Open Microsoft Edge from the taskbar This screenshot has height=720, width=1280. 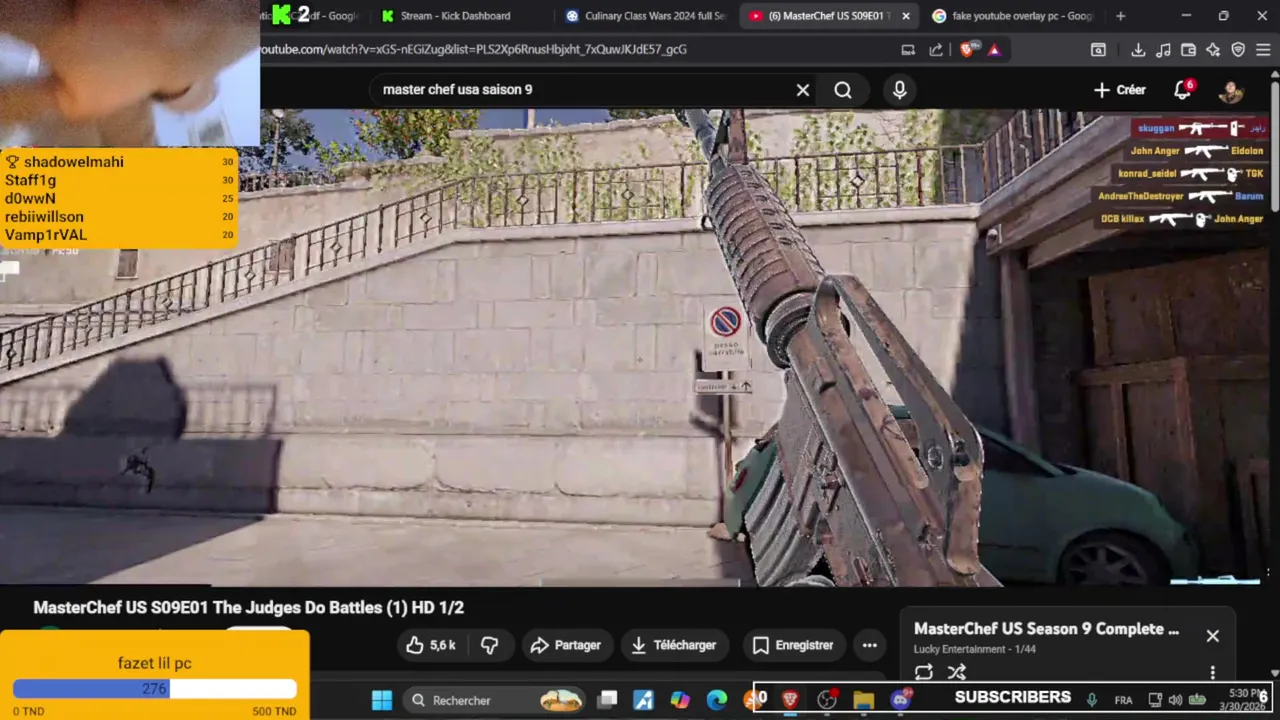(x=717, y=700)
